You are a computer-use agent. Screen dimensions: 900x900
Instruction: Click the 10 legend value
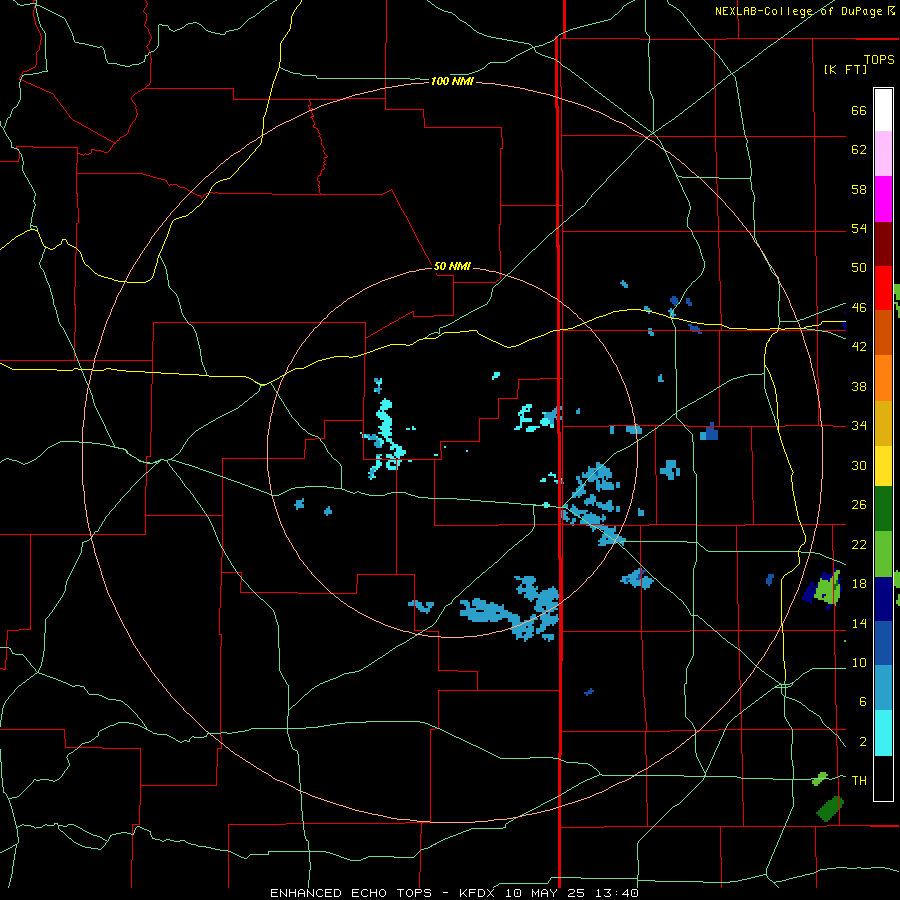point(859,663)
